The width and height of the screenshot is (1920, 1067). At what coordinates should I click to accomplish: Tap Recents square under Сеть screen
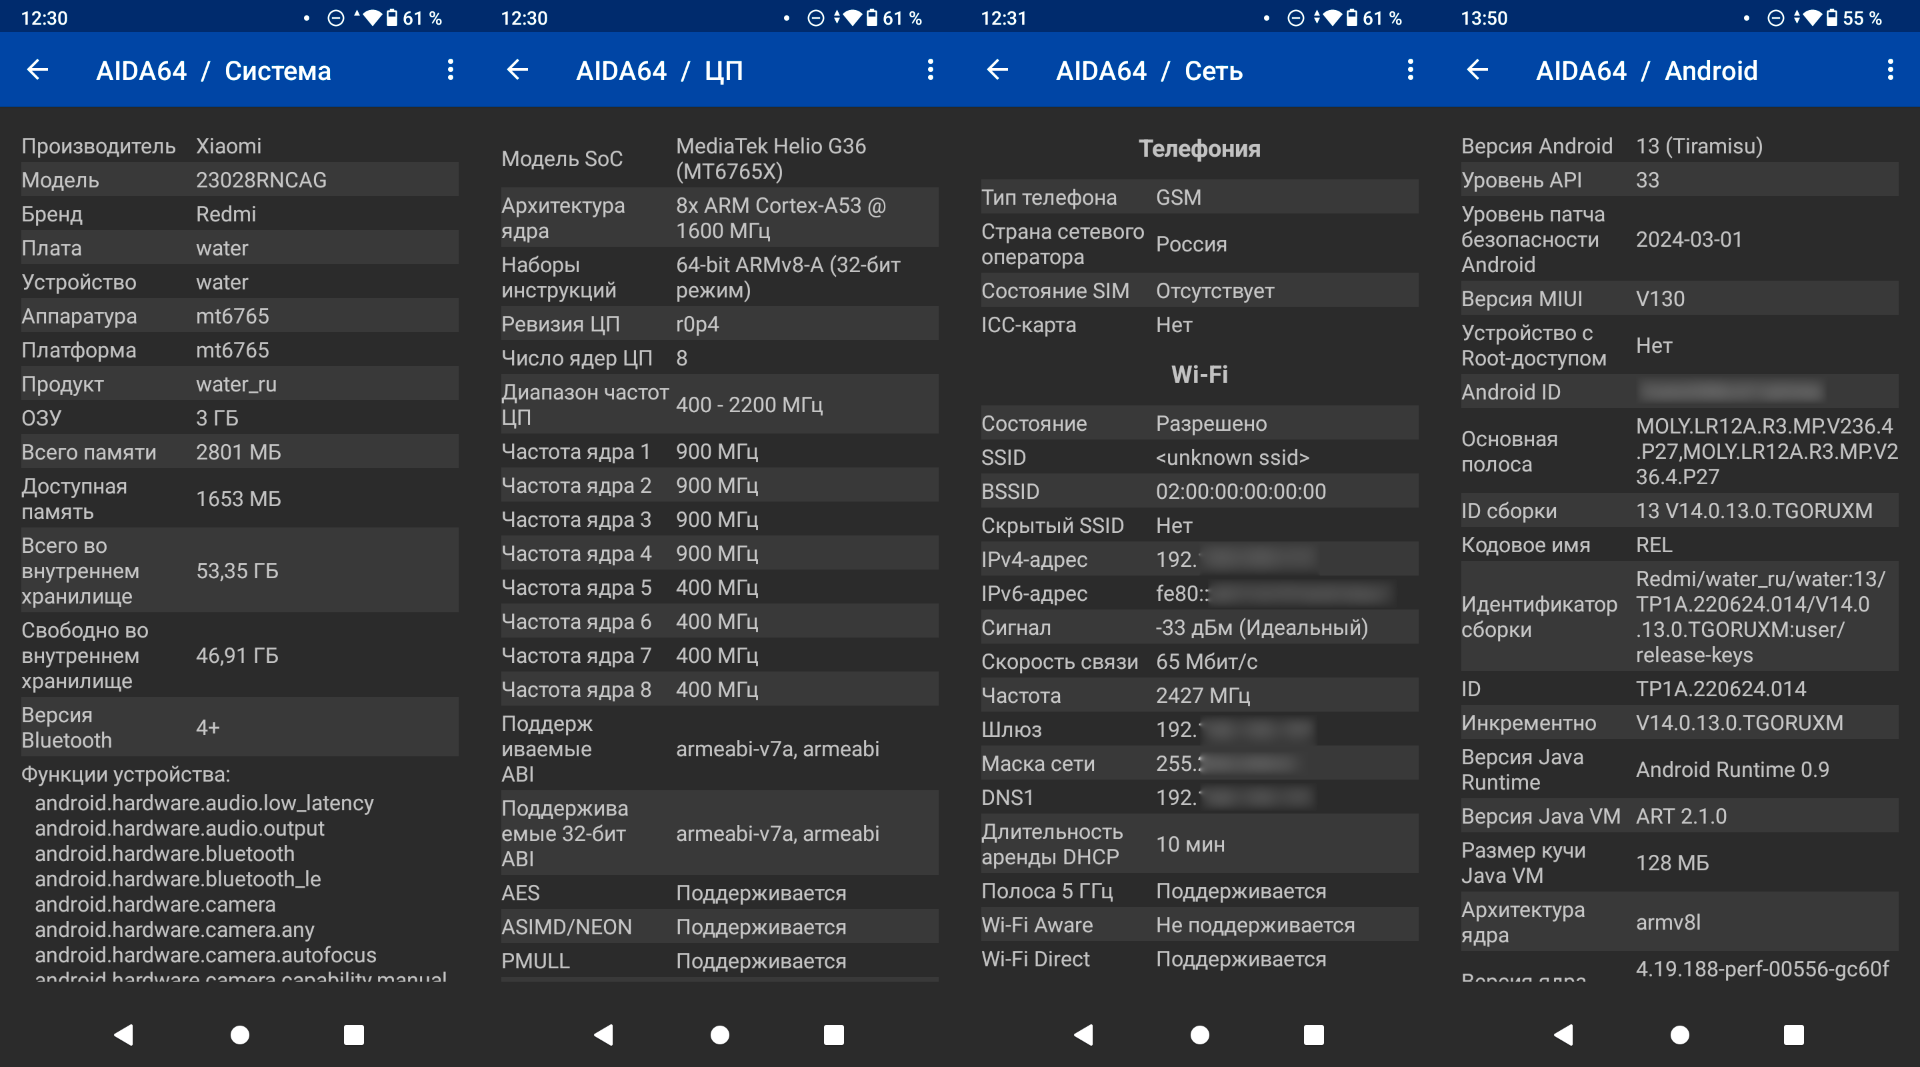point(1314,1035)
